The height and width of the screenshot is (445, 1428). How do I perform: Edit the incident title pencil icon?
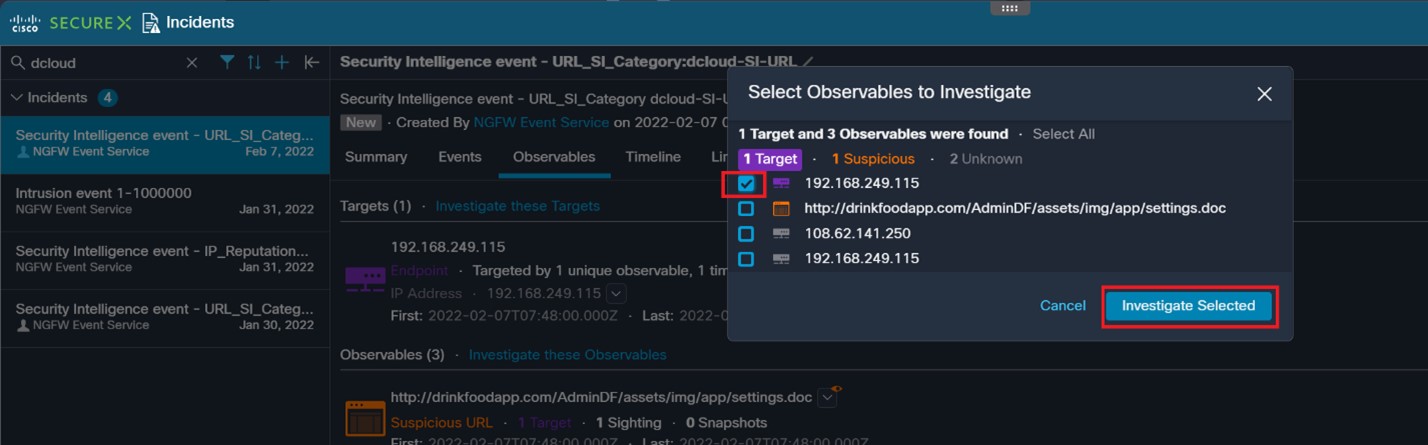point(808,62)
